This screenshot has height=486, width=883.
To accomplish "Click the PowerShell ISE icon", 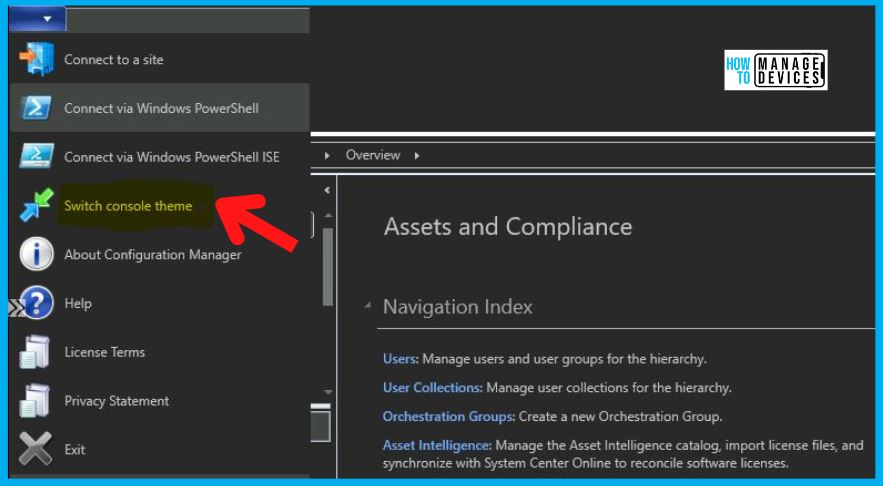I will click(37, 156).
